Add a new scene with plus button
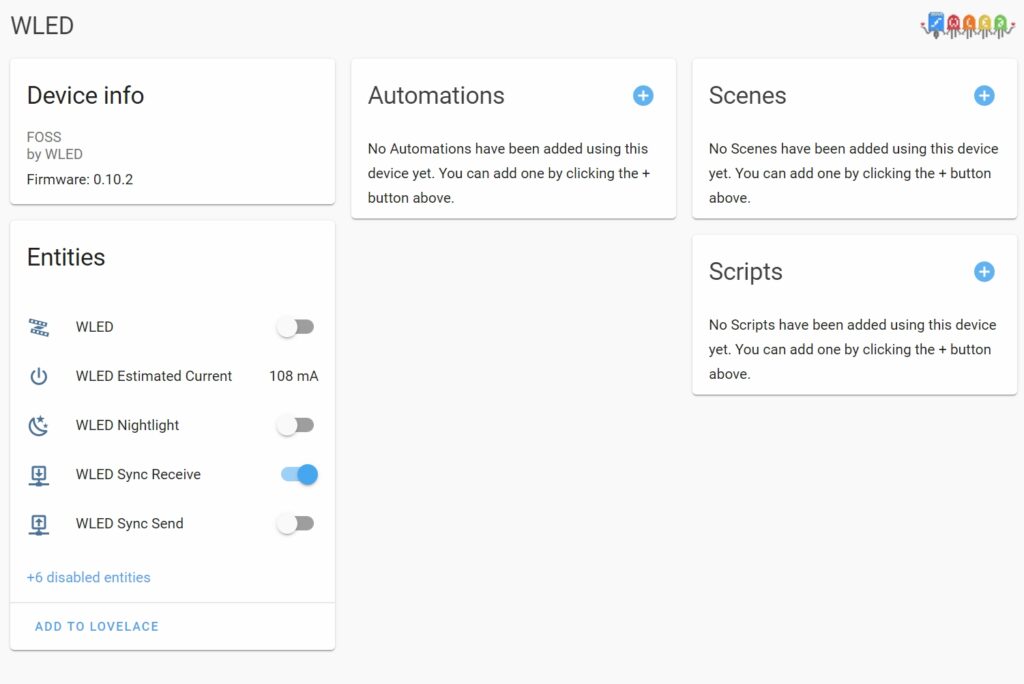This screenshot has height=684, width=1024. [984, 95]
